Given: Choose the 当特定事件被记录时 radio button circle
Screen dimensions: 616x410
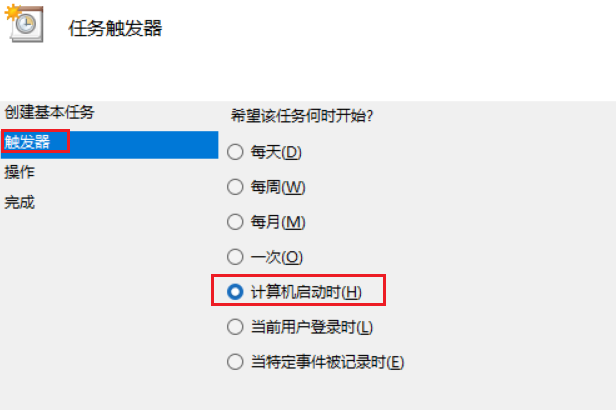Looking at the screenshot, I should (235, 362).
